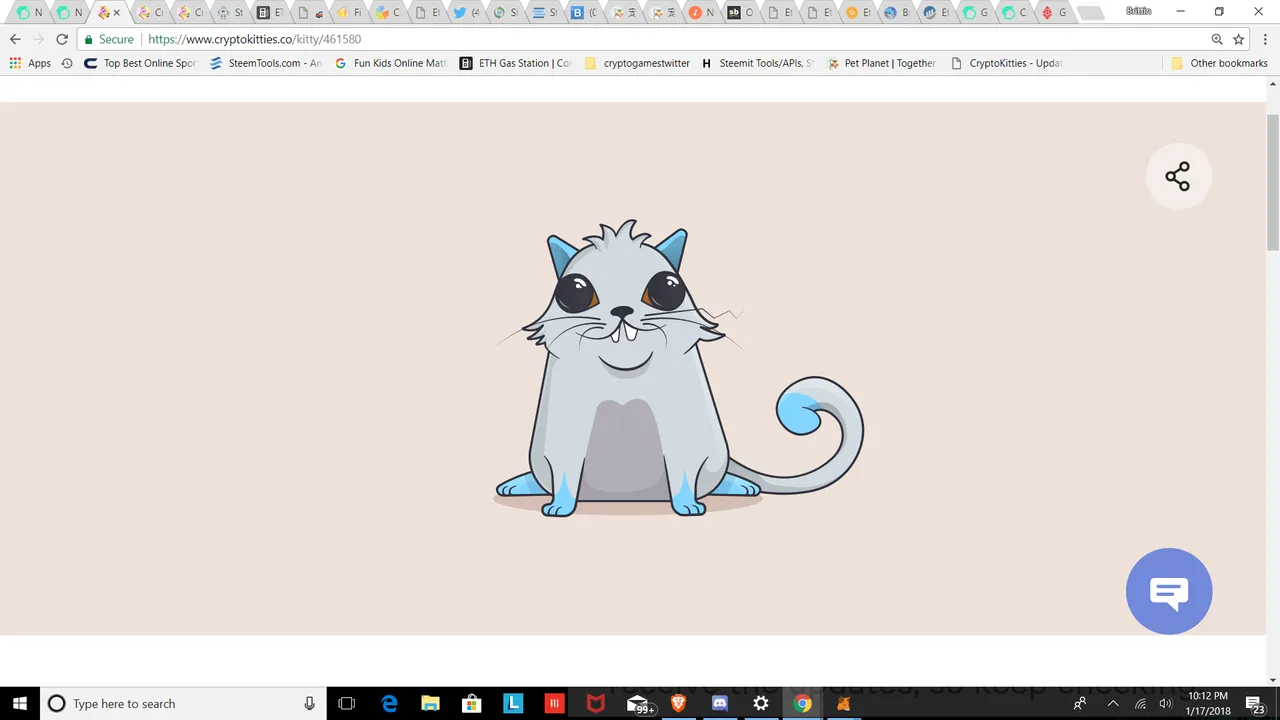Click the Secure padlock site info

tap(109, 39)
